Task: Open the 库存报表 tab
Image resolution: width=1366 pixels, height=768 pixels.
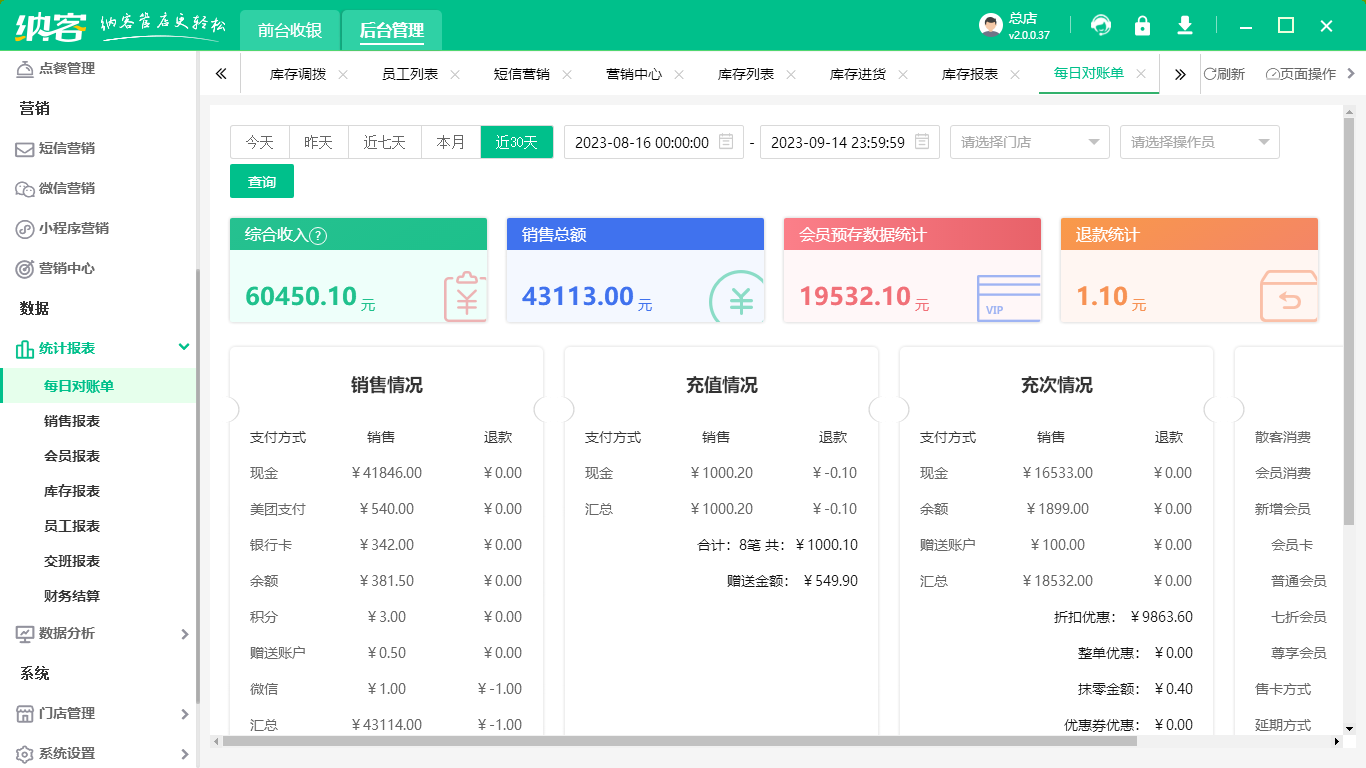Action: [974, 73]
